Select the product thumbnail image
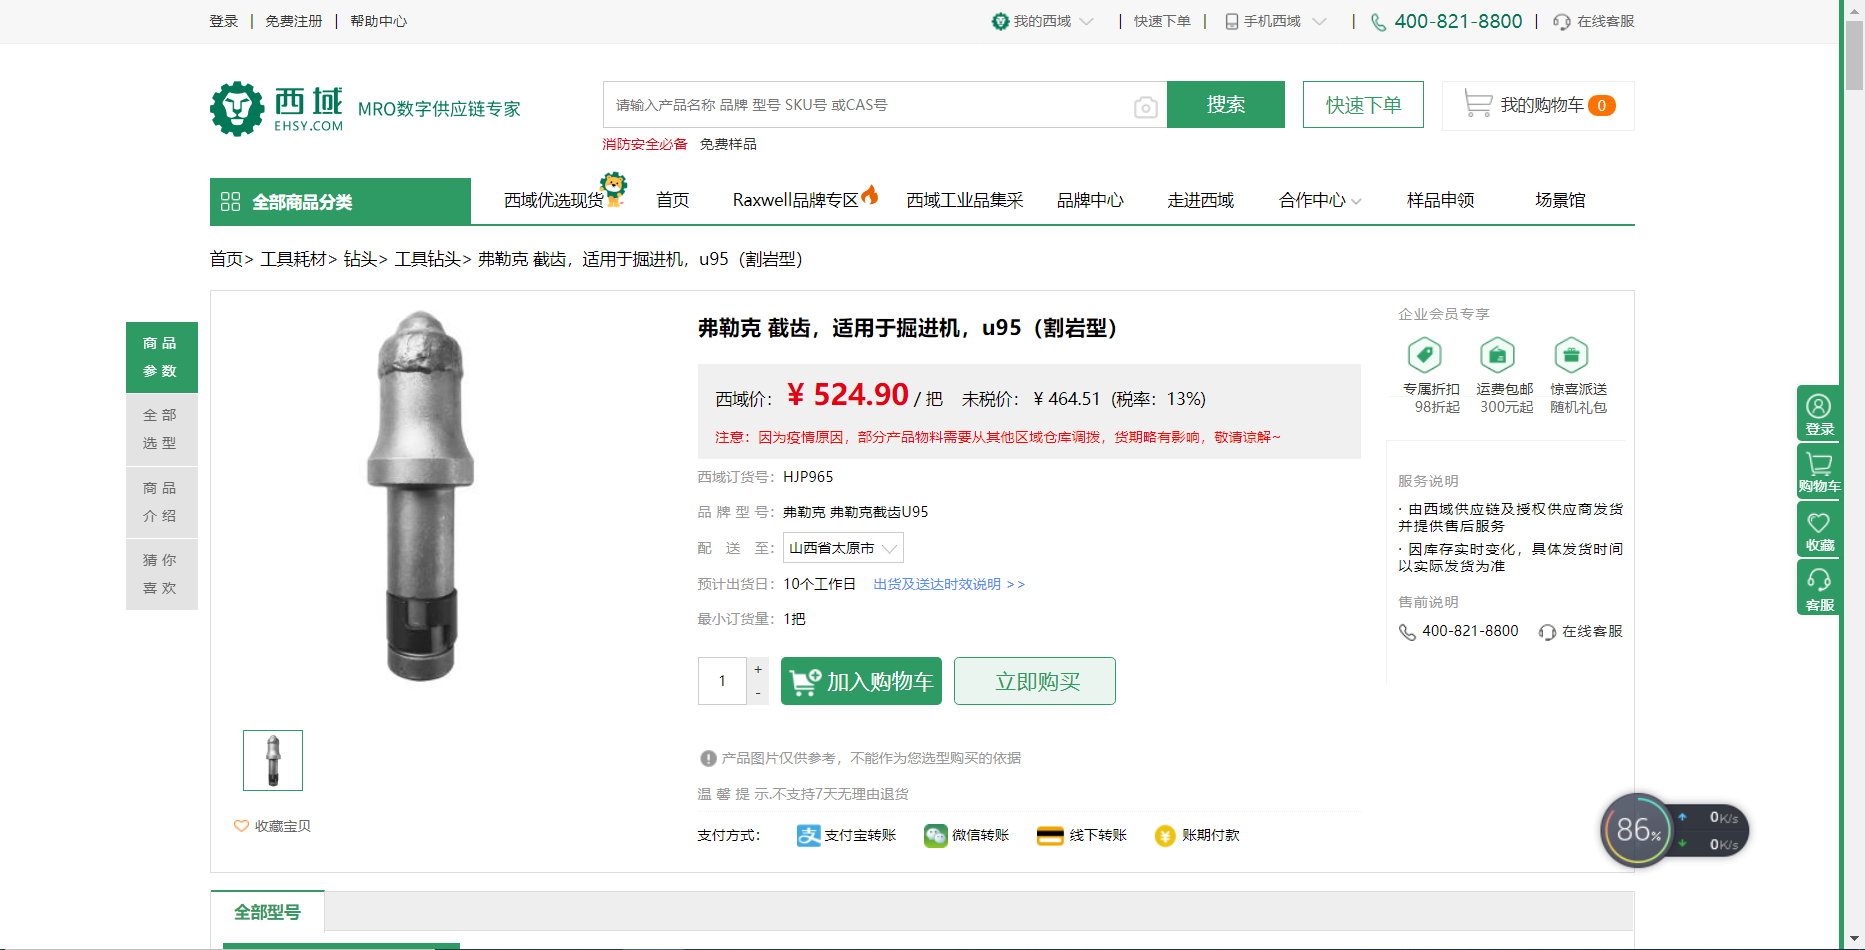The height and width of the screenshot is (950, 1865). click(273, 760)
